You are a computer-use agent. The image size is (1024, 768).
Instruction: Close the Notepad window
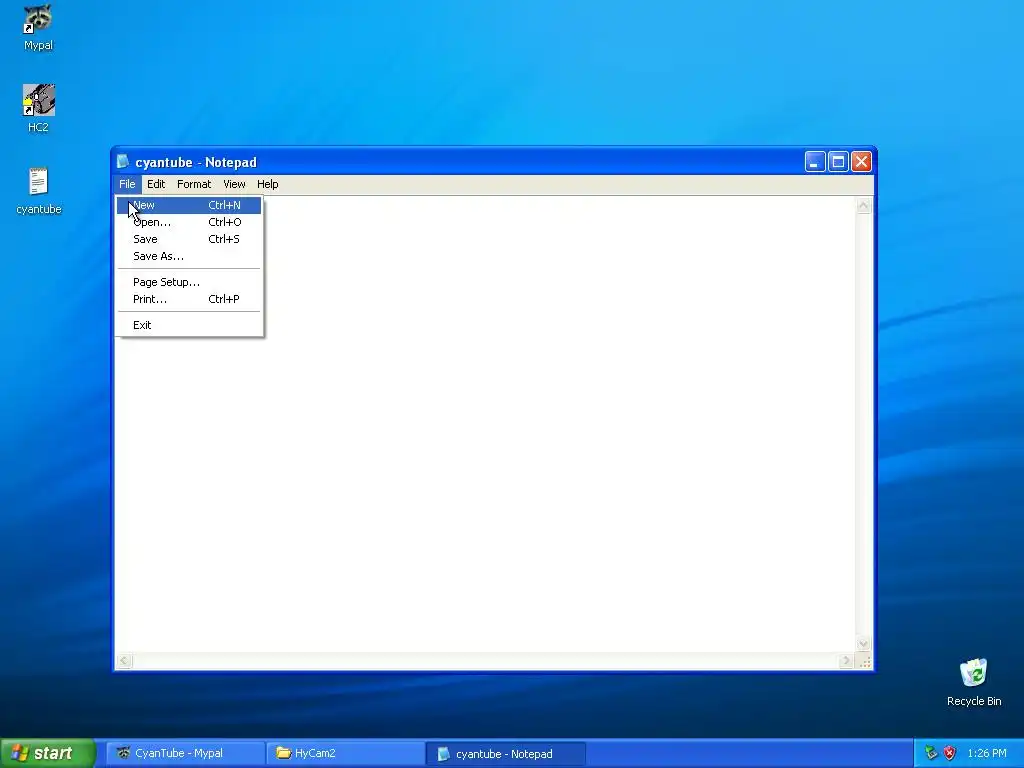click(x=861, y=161)
